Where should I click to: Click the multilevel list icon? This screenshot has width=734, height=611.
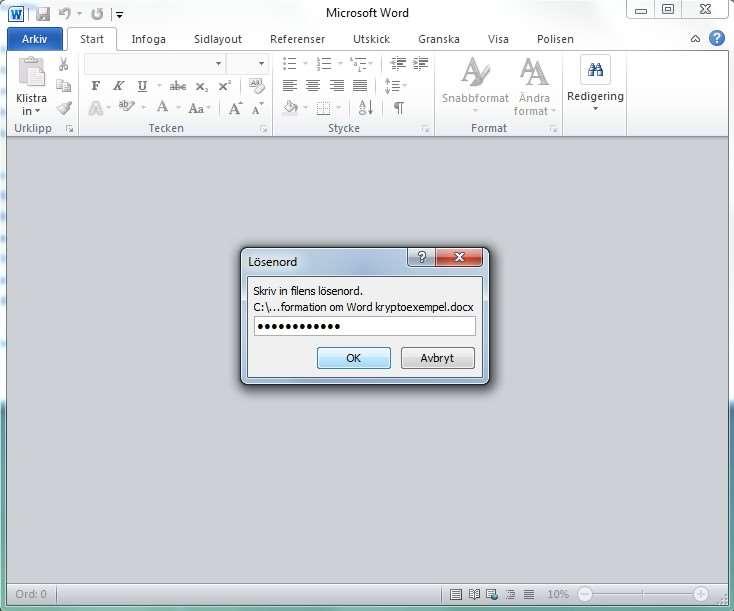(x=359, y=64)
